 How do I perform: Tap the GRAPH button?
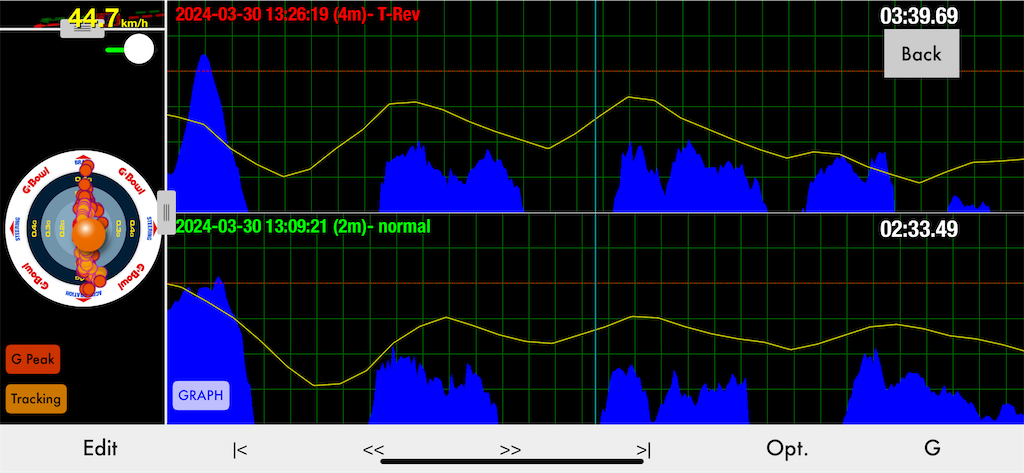point(200,395)
